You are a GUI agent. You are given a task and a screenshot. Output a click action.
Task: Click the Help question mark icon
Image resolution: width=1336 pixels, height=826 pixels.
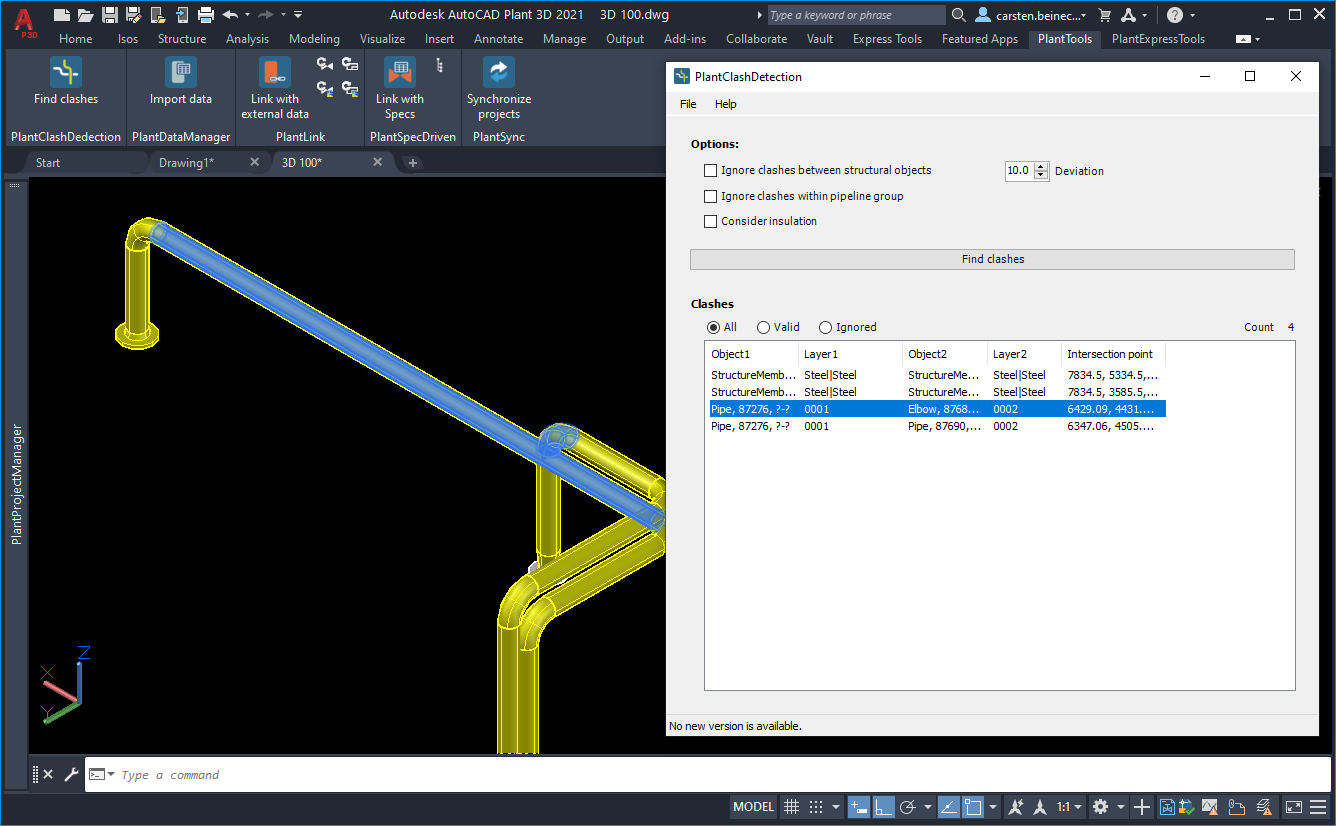coord(1175,15)
